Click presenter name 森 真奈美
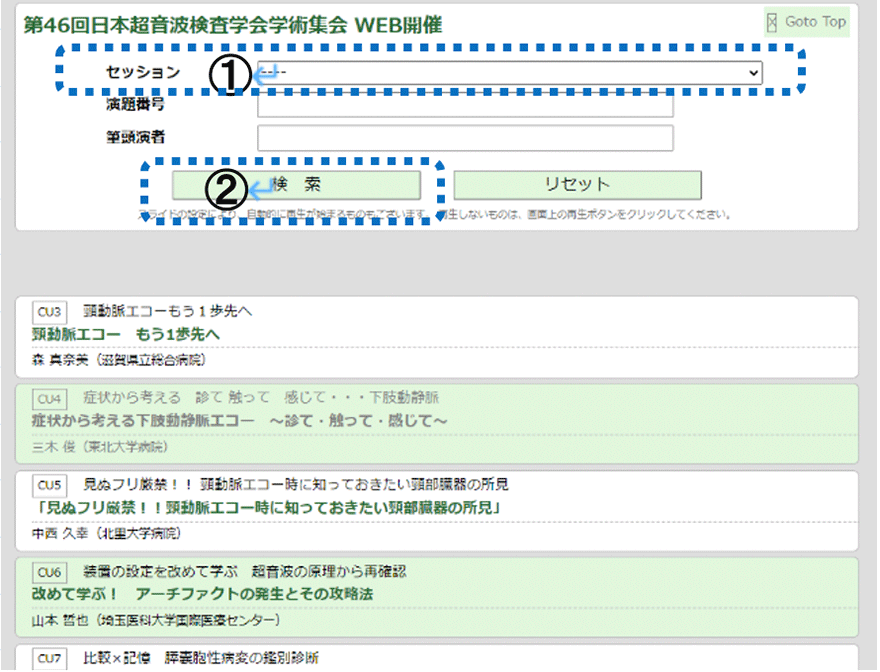Image resolution: width=880 pixels, height=672 pixels. tap(62, 360)
